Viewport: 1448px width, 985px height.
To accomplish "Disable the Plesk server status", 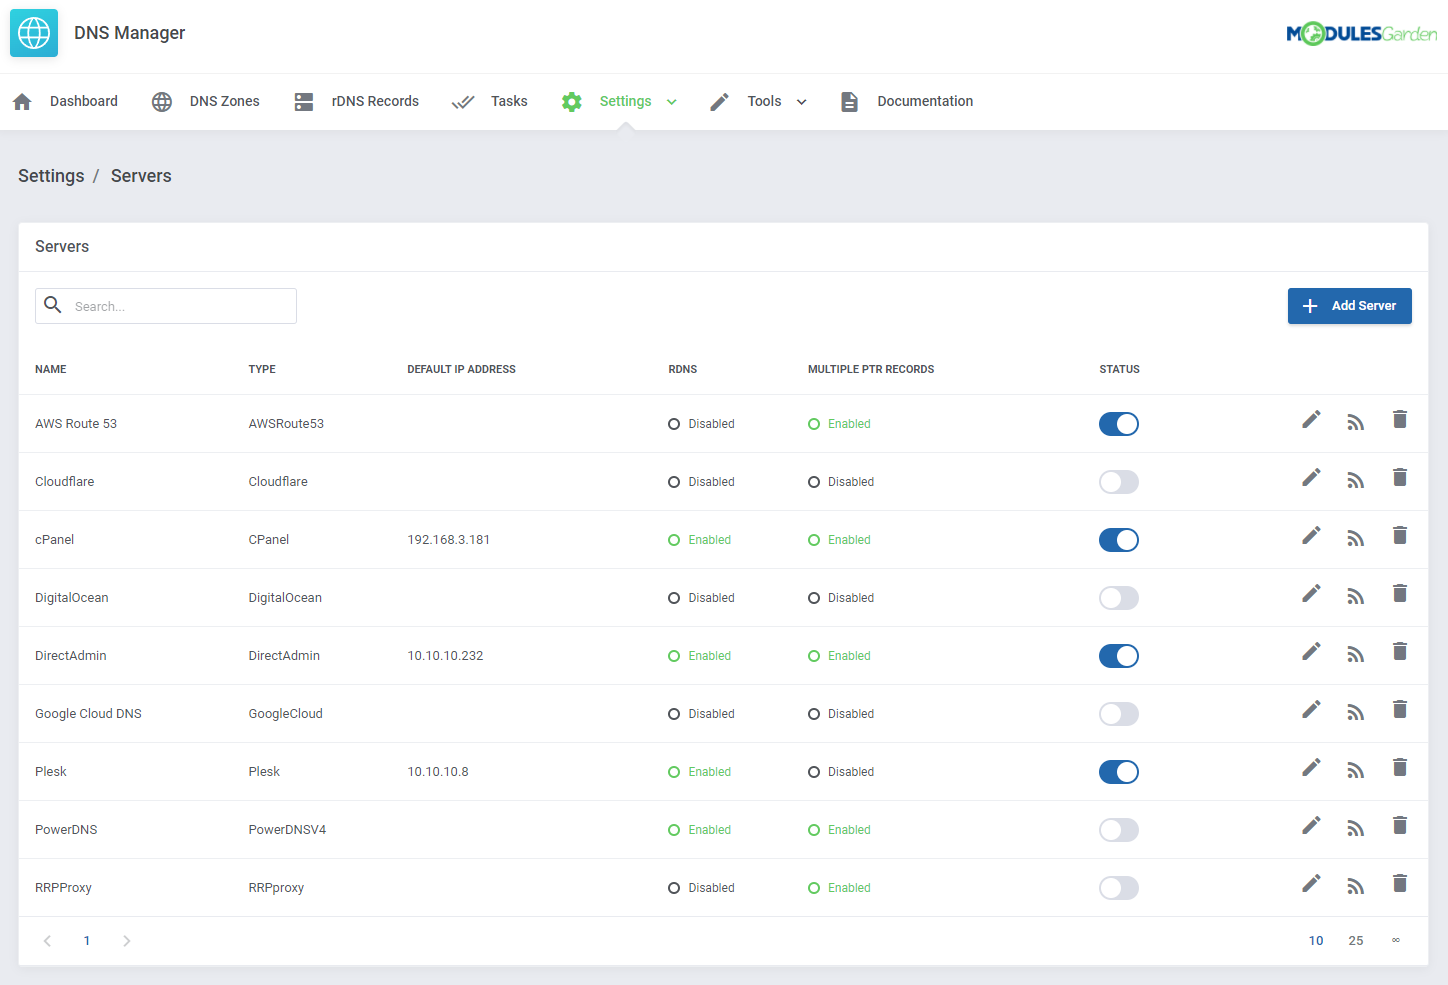I will 1119,771.
